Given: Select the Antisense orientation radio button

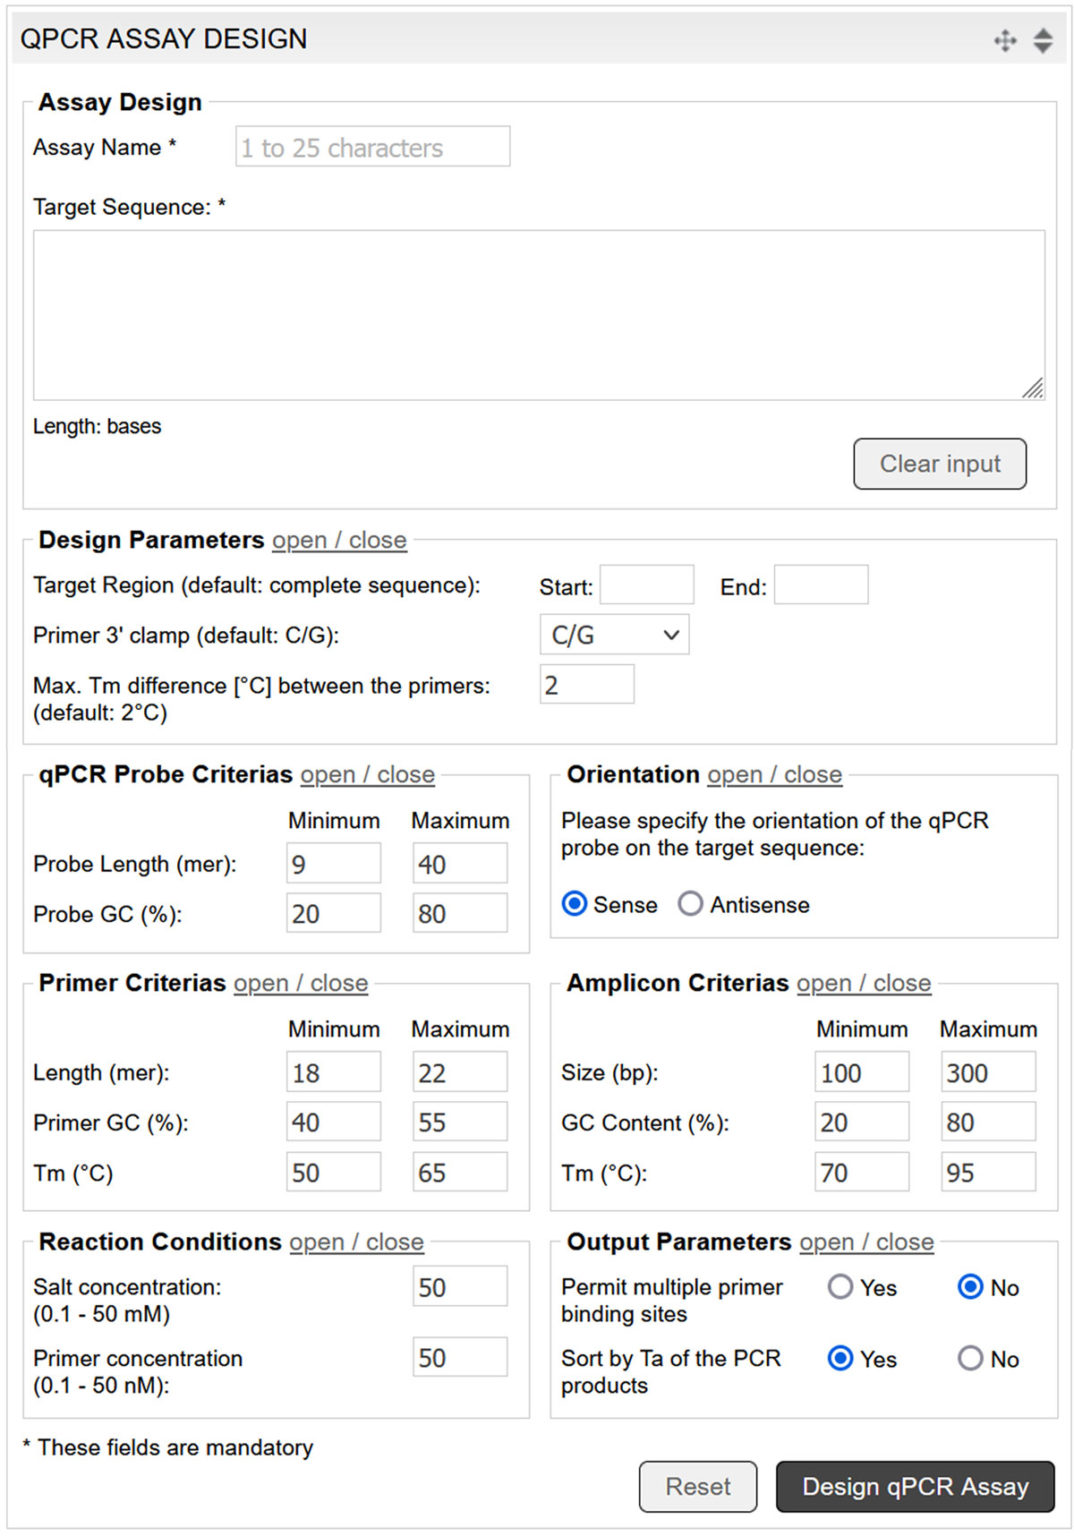Looking at the screenshot, I should tap(691, 904).
